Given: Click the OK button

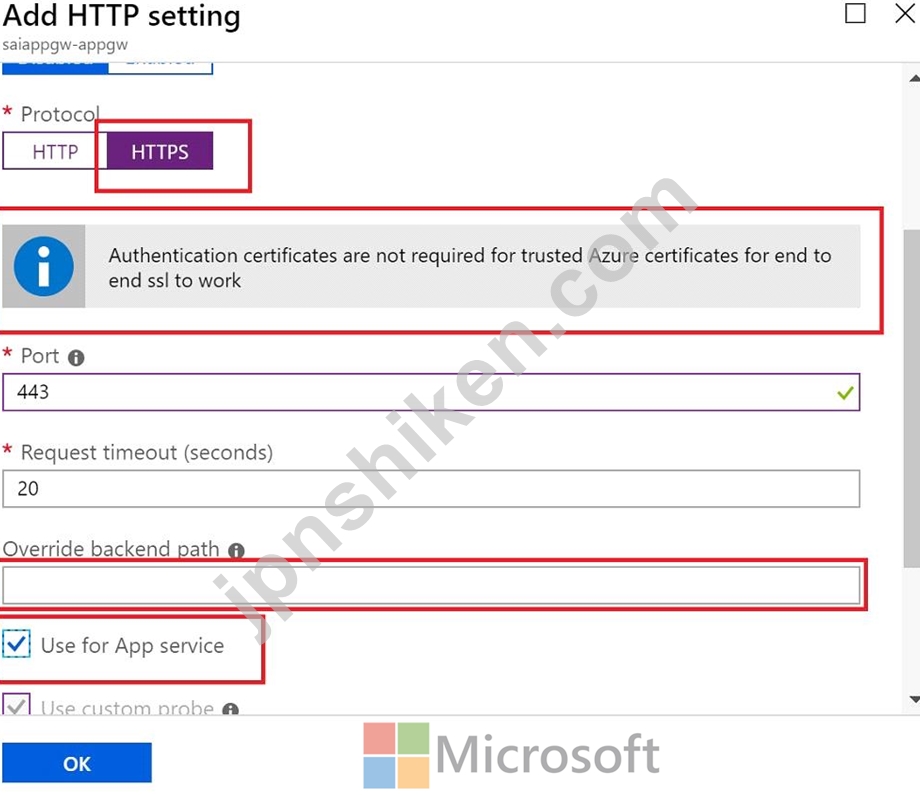Looking at the screenshot, I should 77,763.
